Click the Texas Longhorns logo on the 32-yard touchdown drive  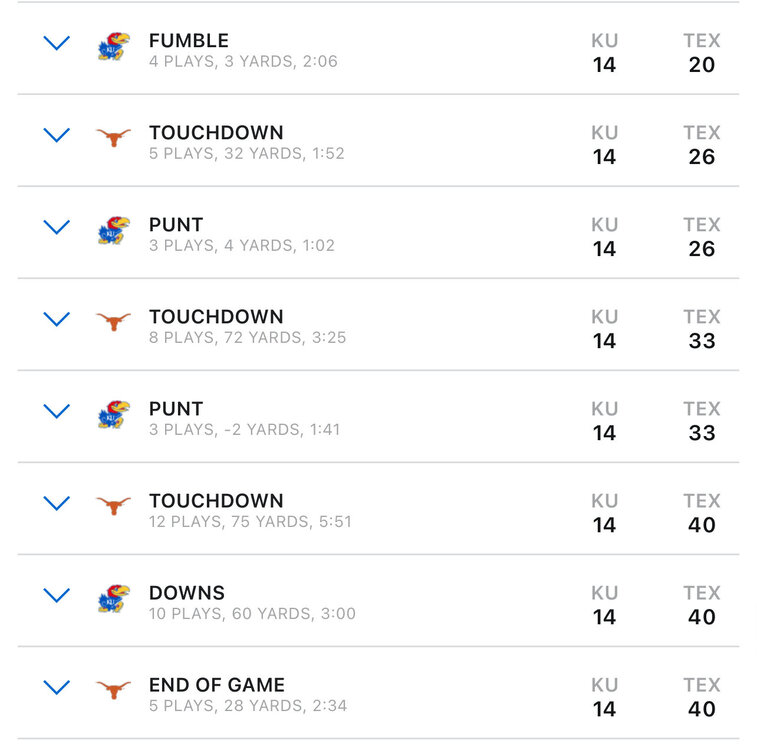113,138
